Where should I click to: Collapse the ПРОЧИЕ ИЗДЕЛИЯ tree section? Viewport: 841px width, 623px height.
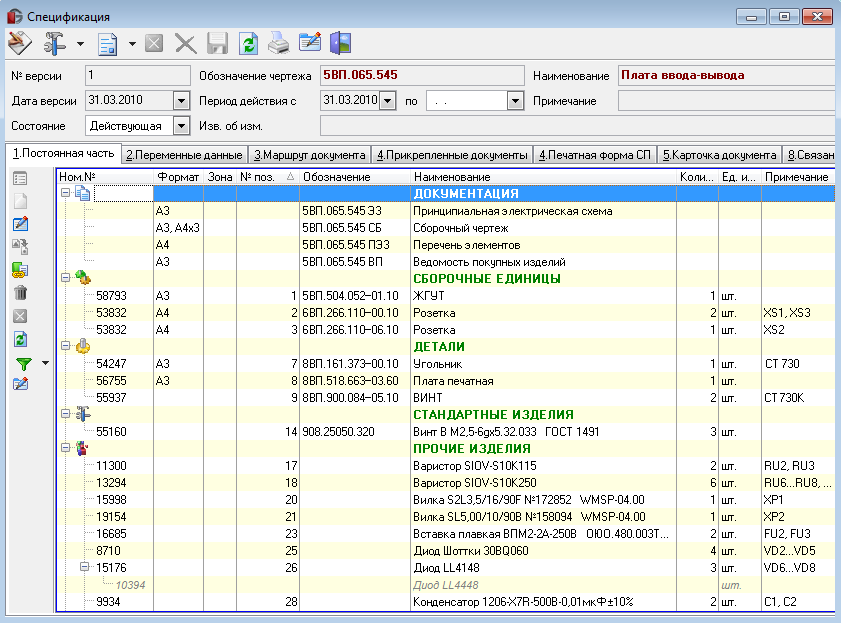(x=65, y=448)
